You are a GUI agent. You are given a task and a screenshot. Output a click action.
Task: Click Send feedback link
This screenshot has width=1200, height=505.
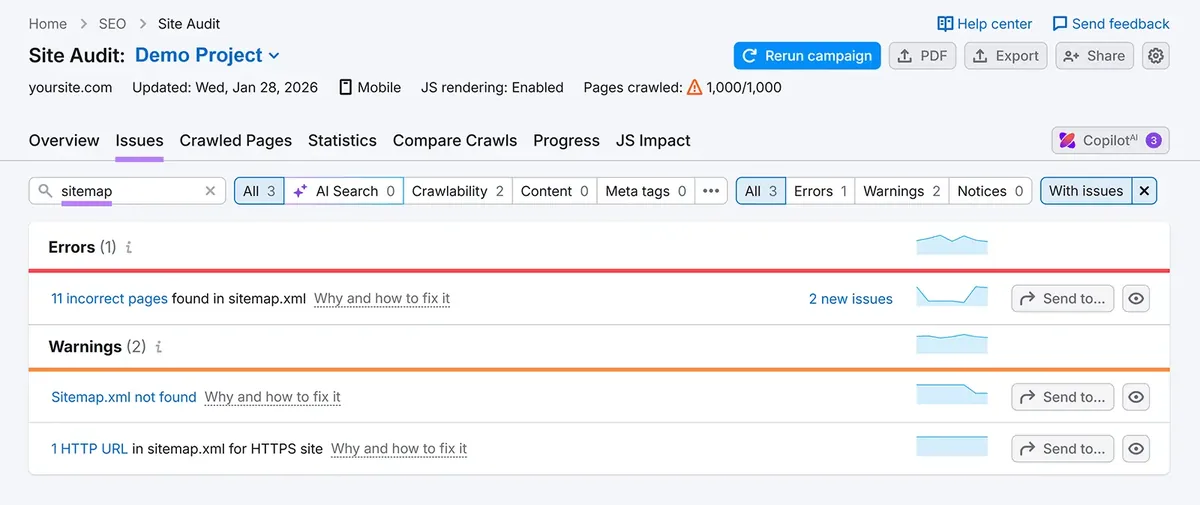pos(1110,23)
